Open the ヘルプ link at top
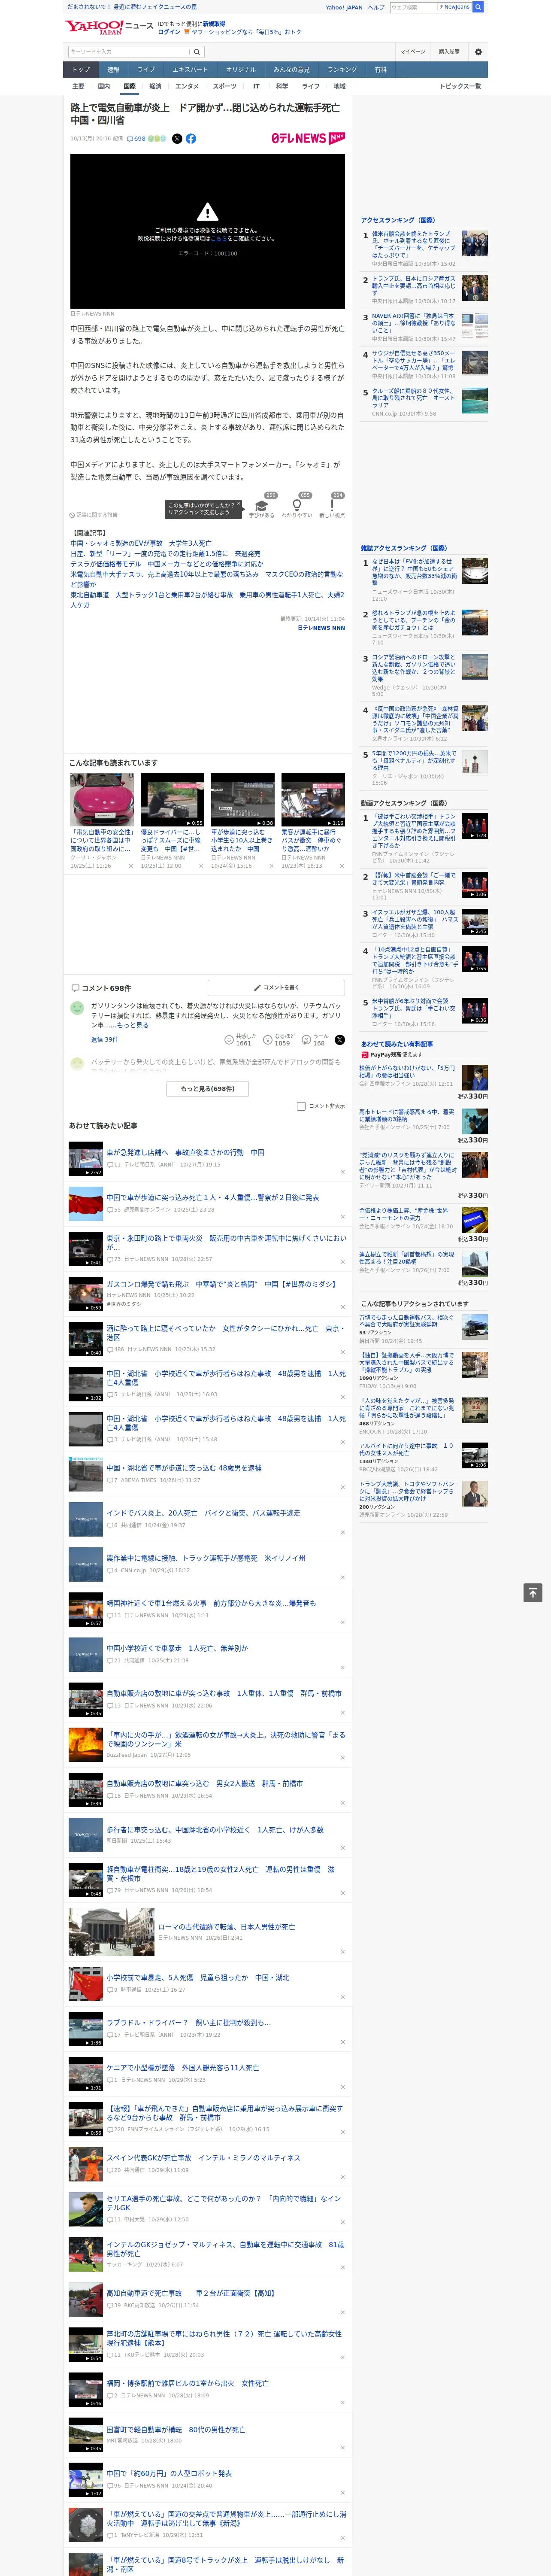This screenshot has width=551, height=2576. [x=376, y=7]
